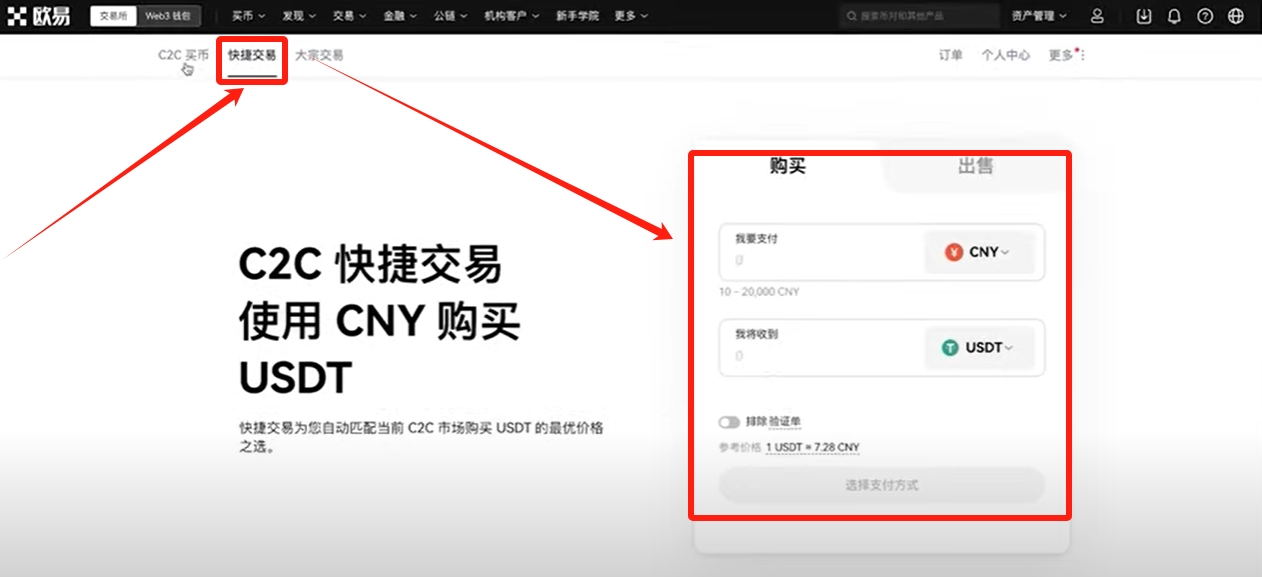Click the 10 - 20,000 CNY limit text

759,292
